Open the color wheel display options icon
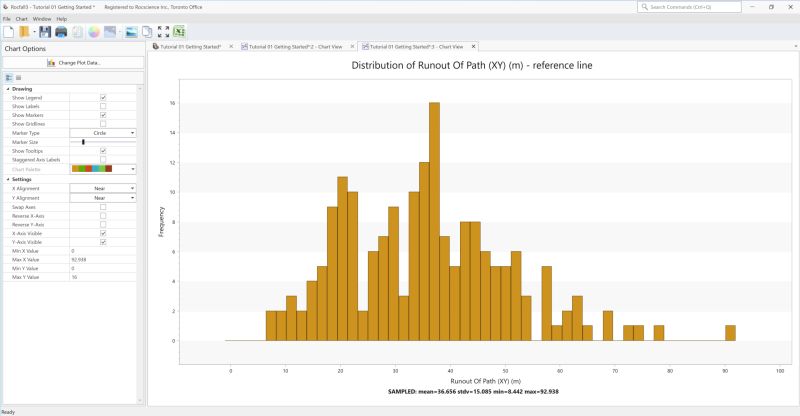This screenshot has width=800, height=416. (94, 32)
